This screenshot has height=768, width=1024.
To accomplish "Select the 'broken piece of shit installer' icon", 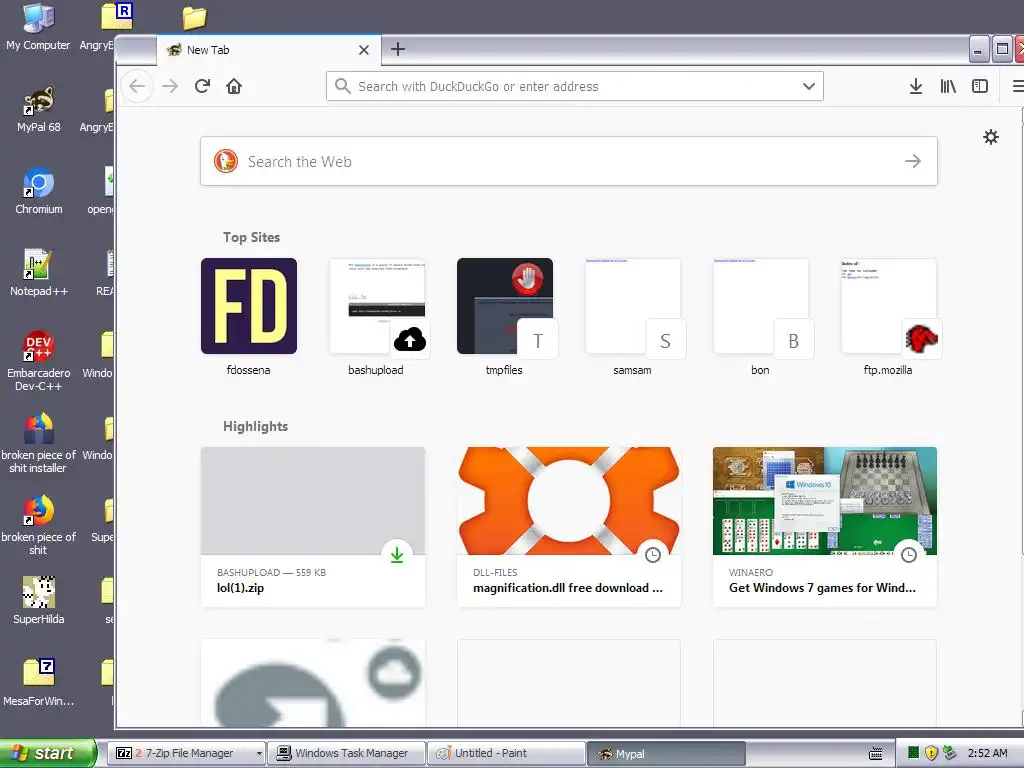I will (x=39, y=443).
